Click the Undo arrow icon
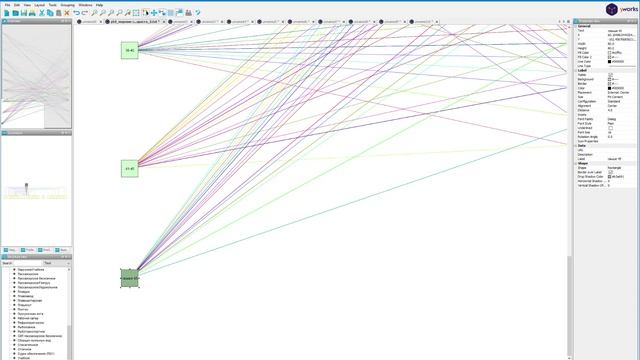The height and width of the screenshot is (360, 640). click(x=76, y=13)
